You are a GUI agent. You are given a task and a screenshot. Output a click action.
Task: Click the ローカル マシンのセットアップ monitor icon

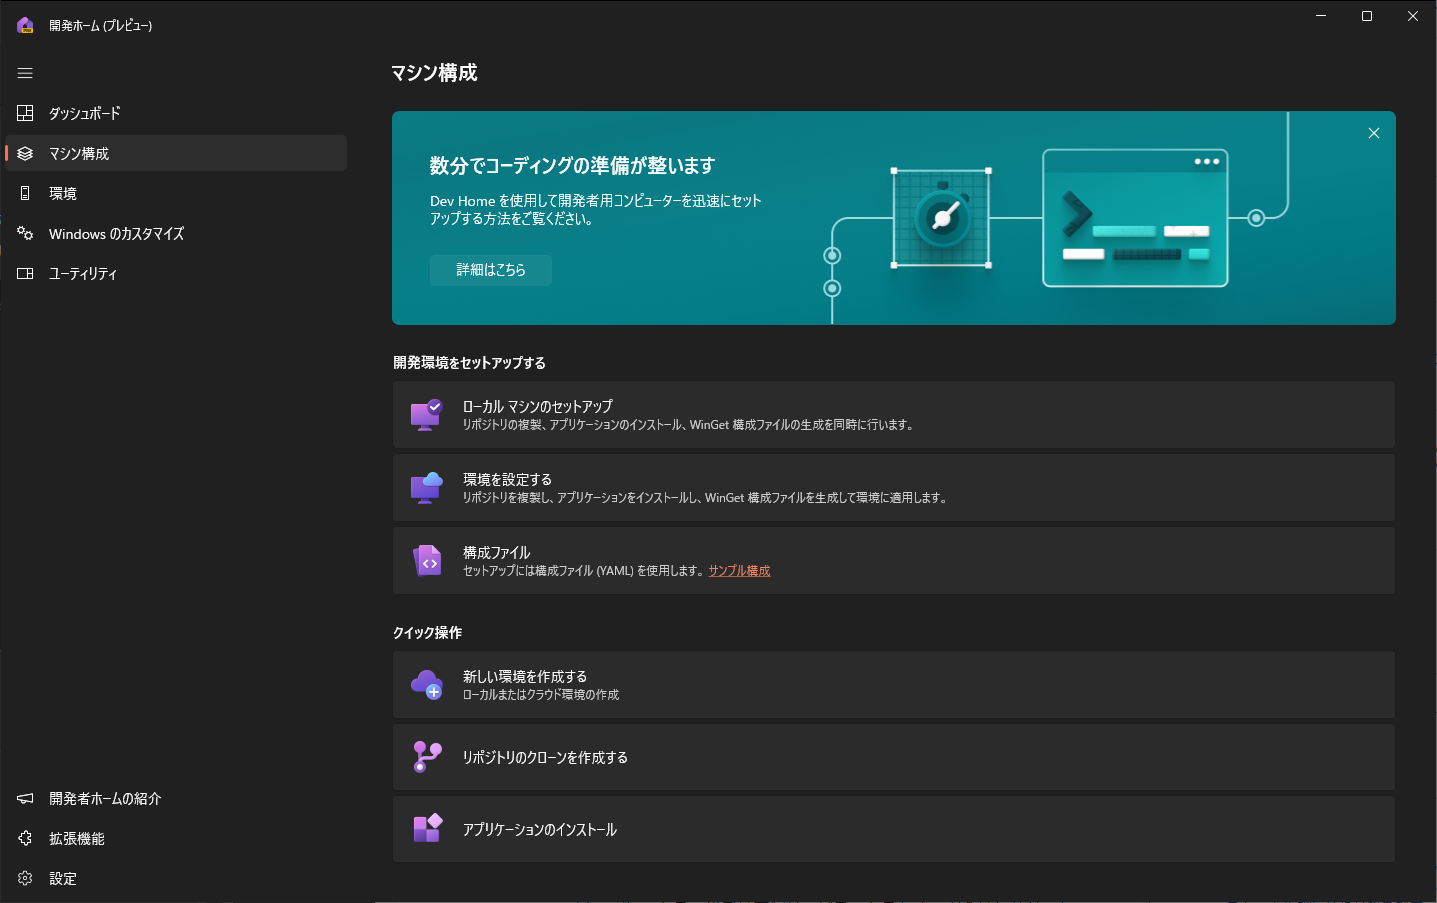point(427,415)
